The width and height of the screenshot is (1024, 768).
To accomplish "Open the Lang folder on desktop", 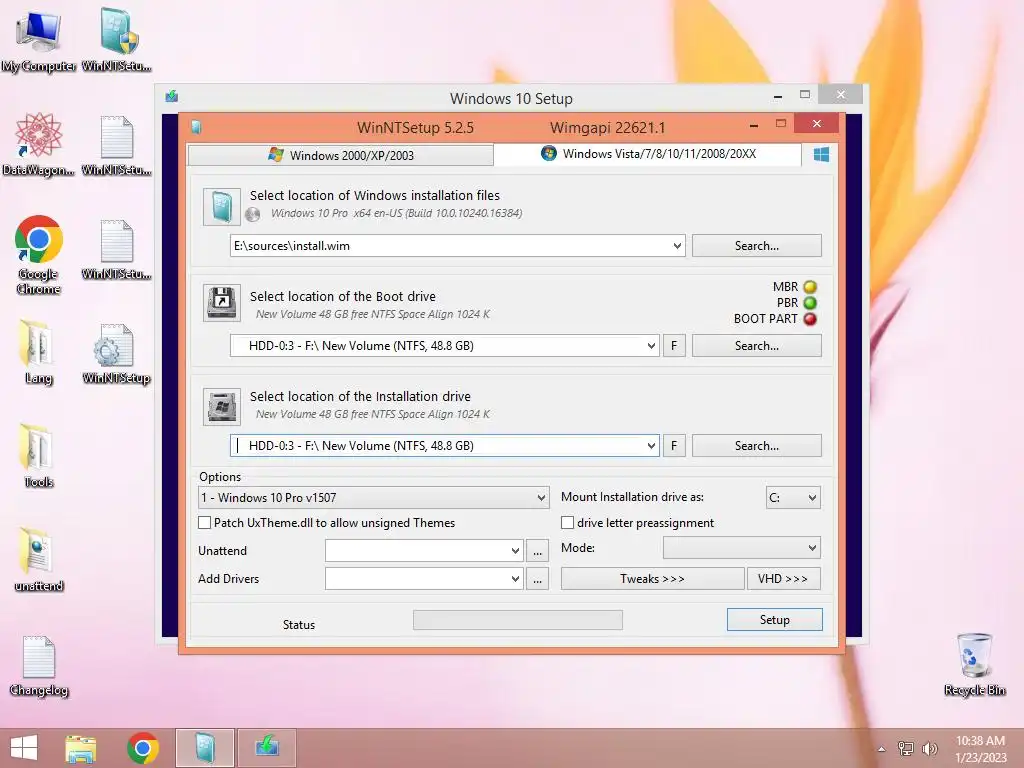I will 39,353.
